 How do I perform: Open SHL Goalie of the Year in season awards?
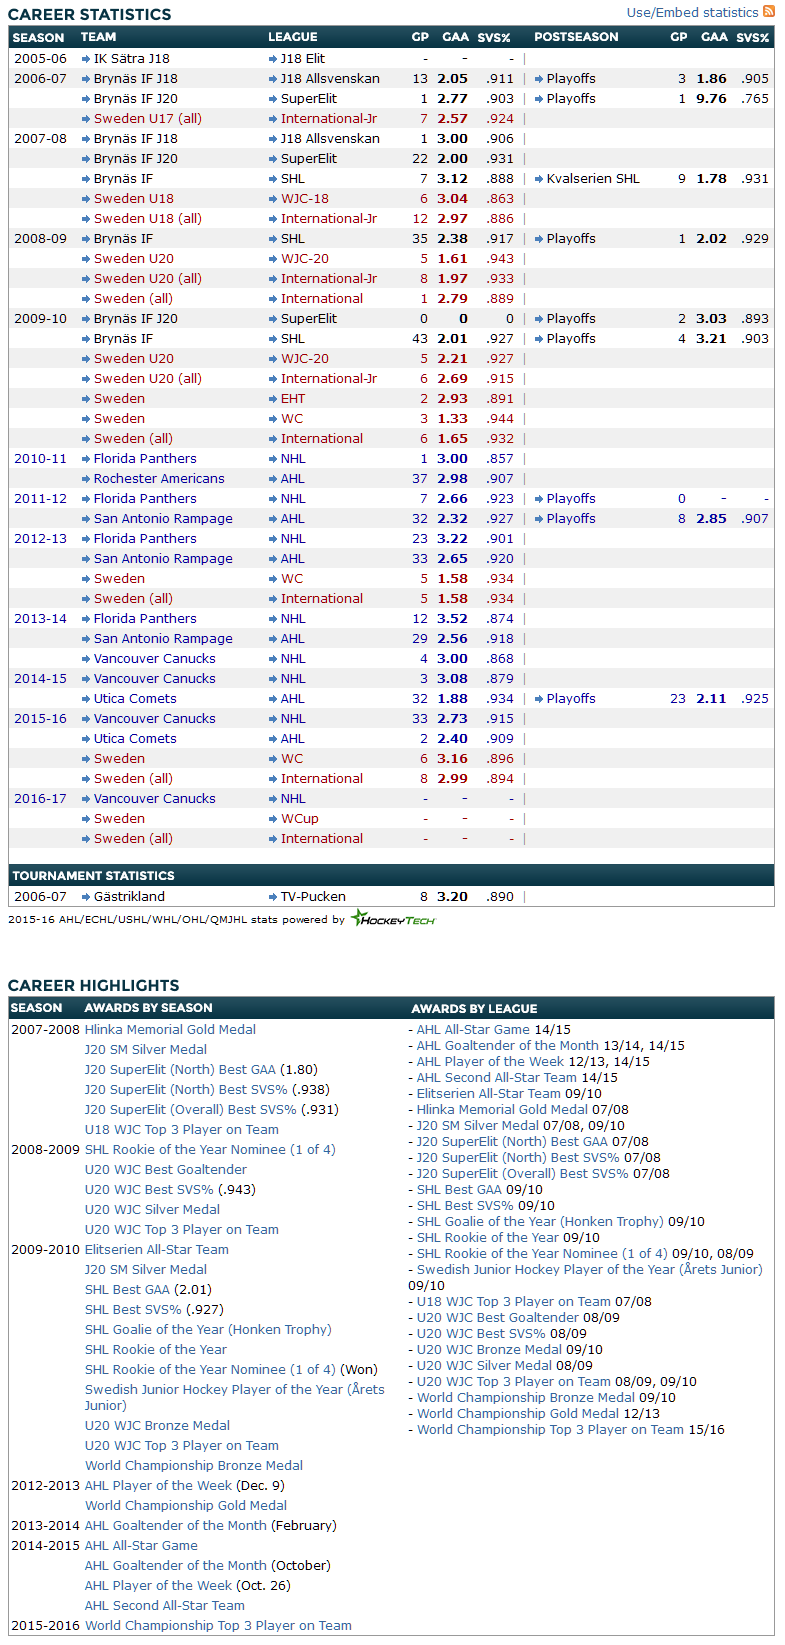(x=208, y=1329)
